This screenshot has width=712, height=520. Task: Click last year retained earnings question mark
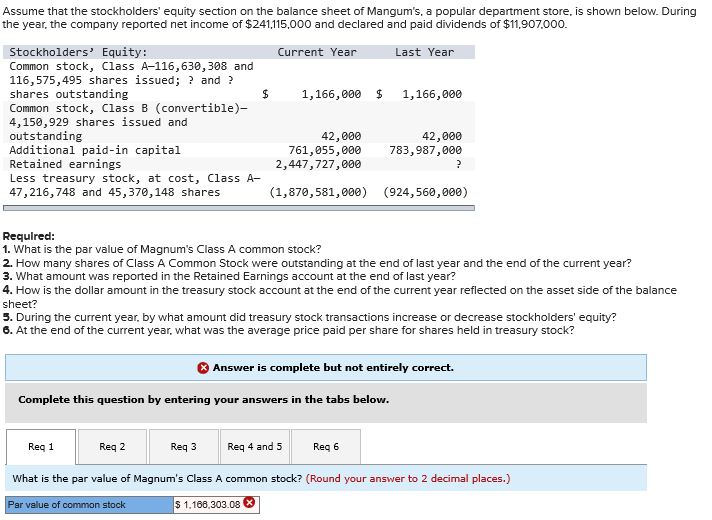coord(458,164)
